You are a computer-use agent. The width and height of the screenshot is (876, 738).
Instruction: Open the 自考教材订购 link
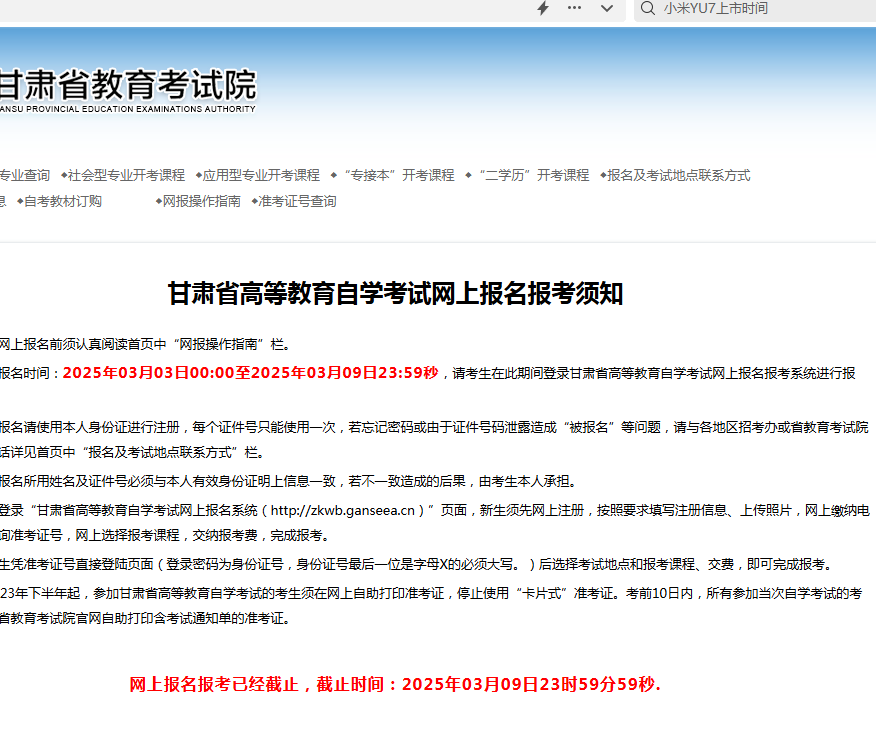(63, 201)
